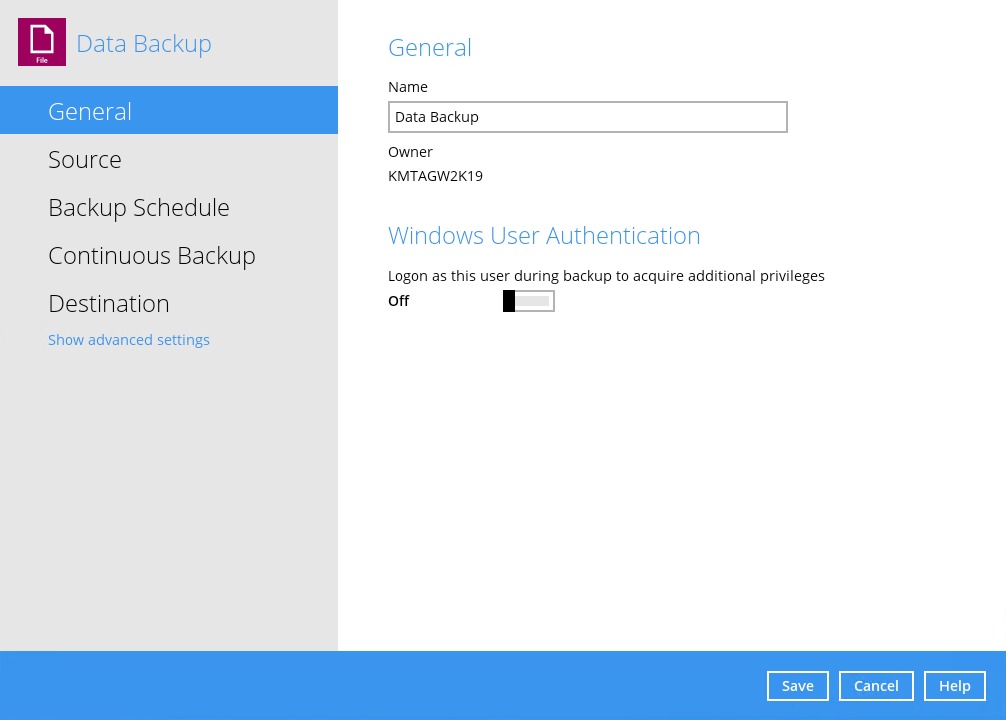Click the Data Backup title in sidebar header
Screen dimensions: 1006x720
(x=144, y=44)
